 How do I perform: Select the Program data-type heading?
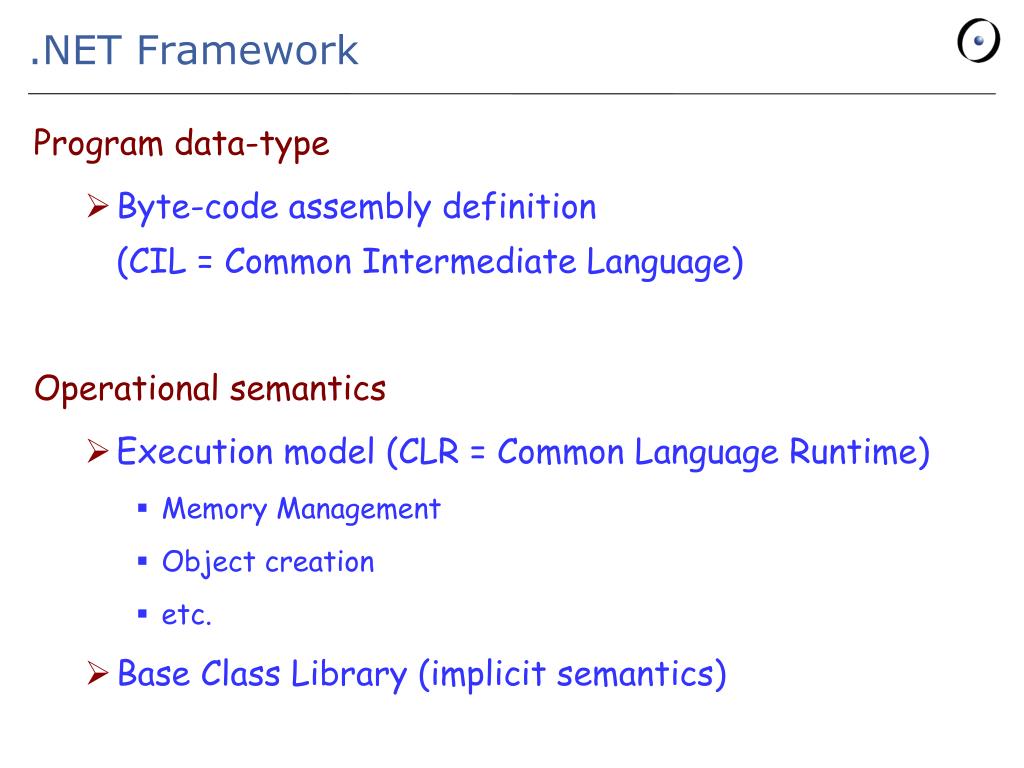coord(181,144)
